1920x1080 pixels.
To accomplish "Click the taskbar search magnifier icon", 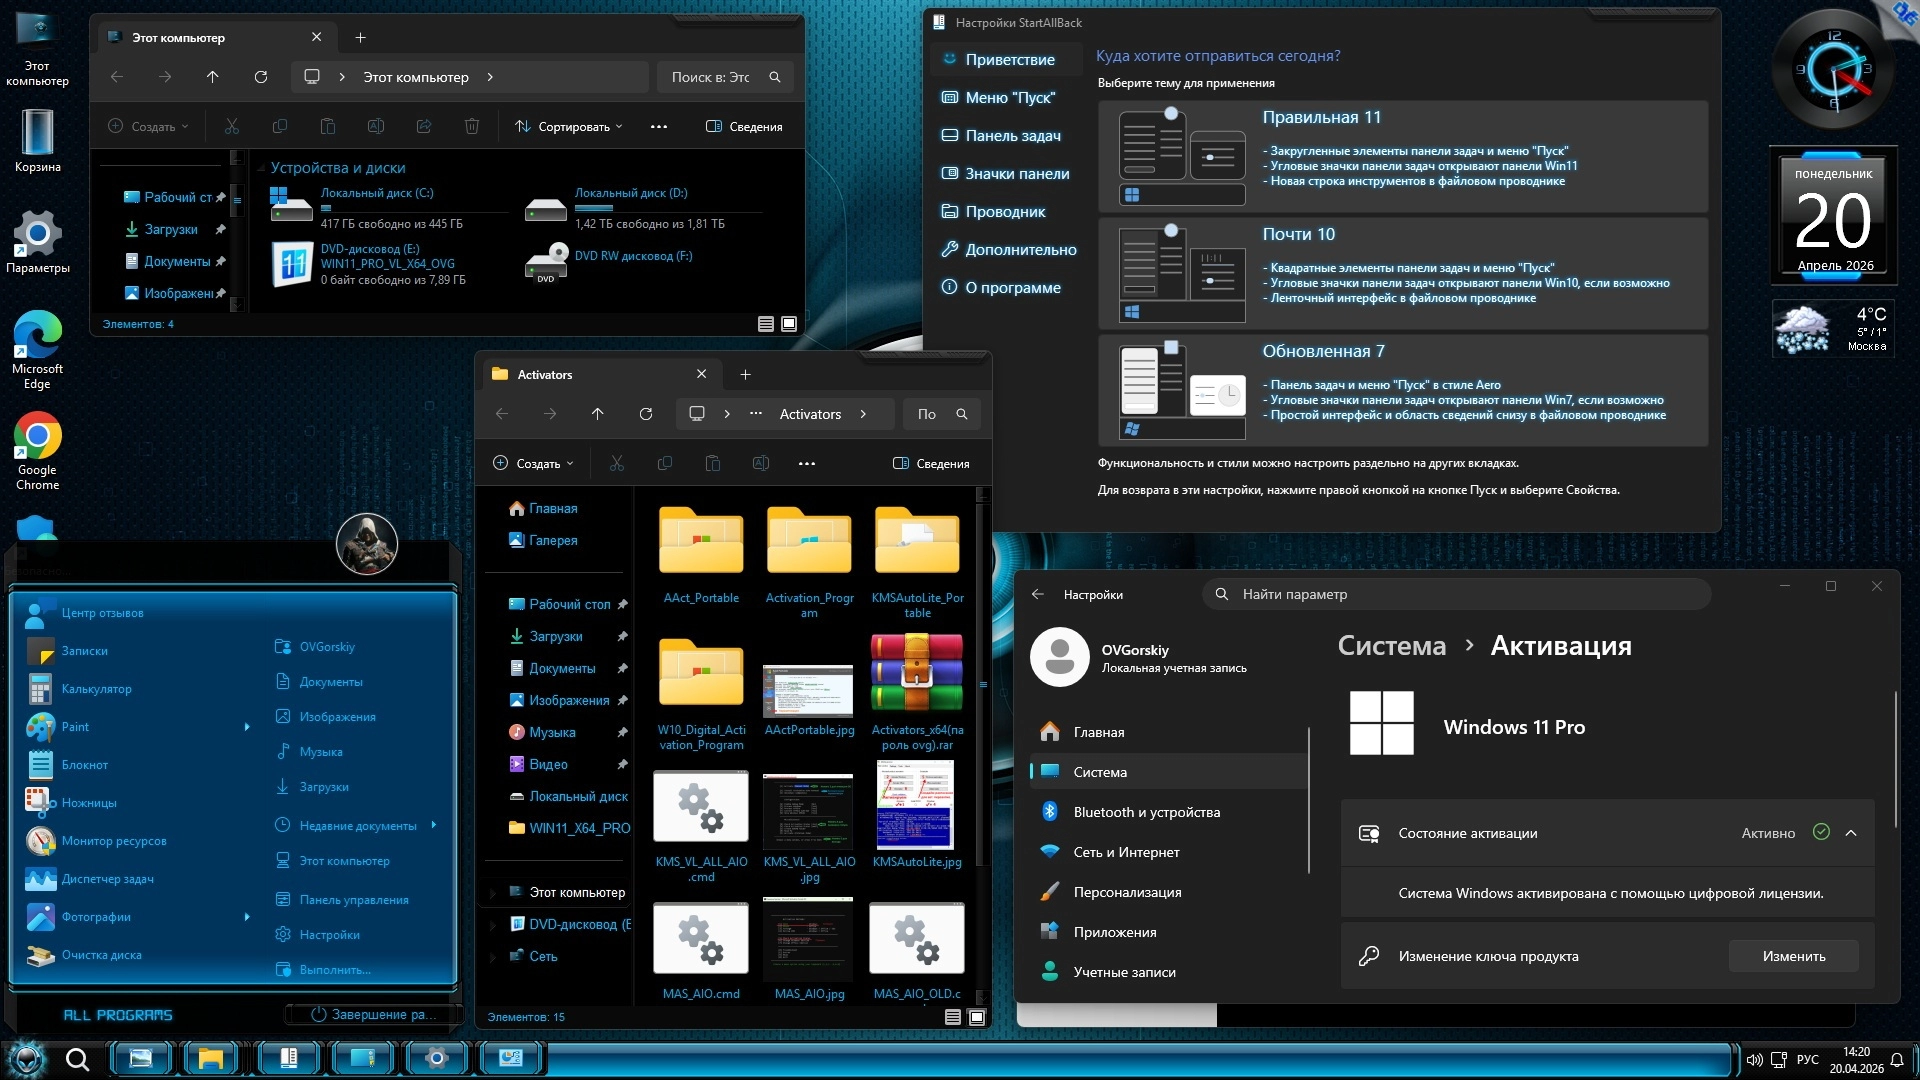I will pos(77,1058).
